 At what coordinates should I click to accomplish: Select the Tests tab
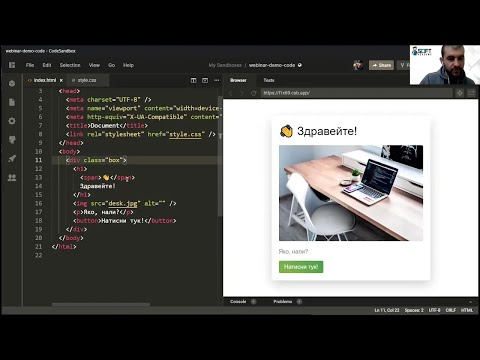pyautogui.click(x=269, y=80)
